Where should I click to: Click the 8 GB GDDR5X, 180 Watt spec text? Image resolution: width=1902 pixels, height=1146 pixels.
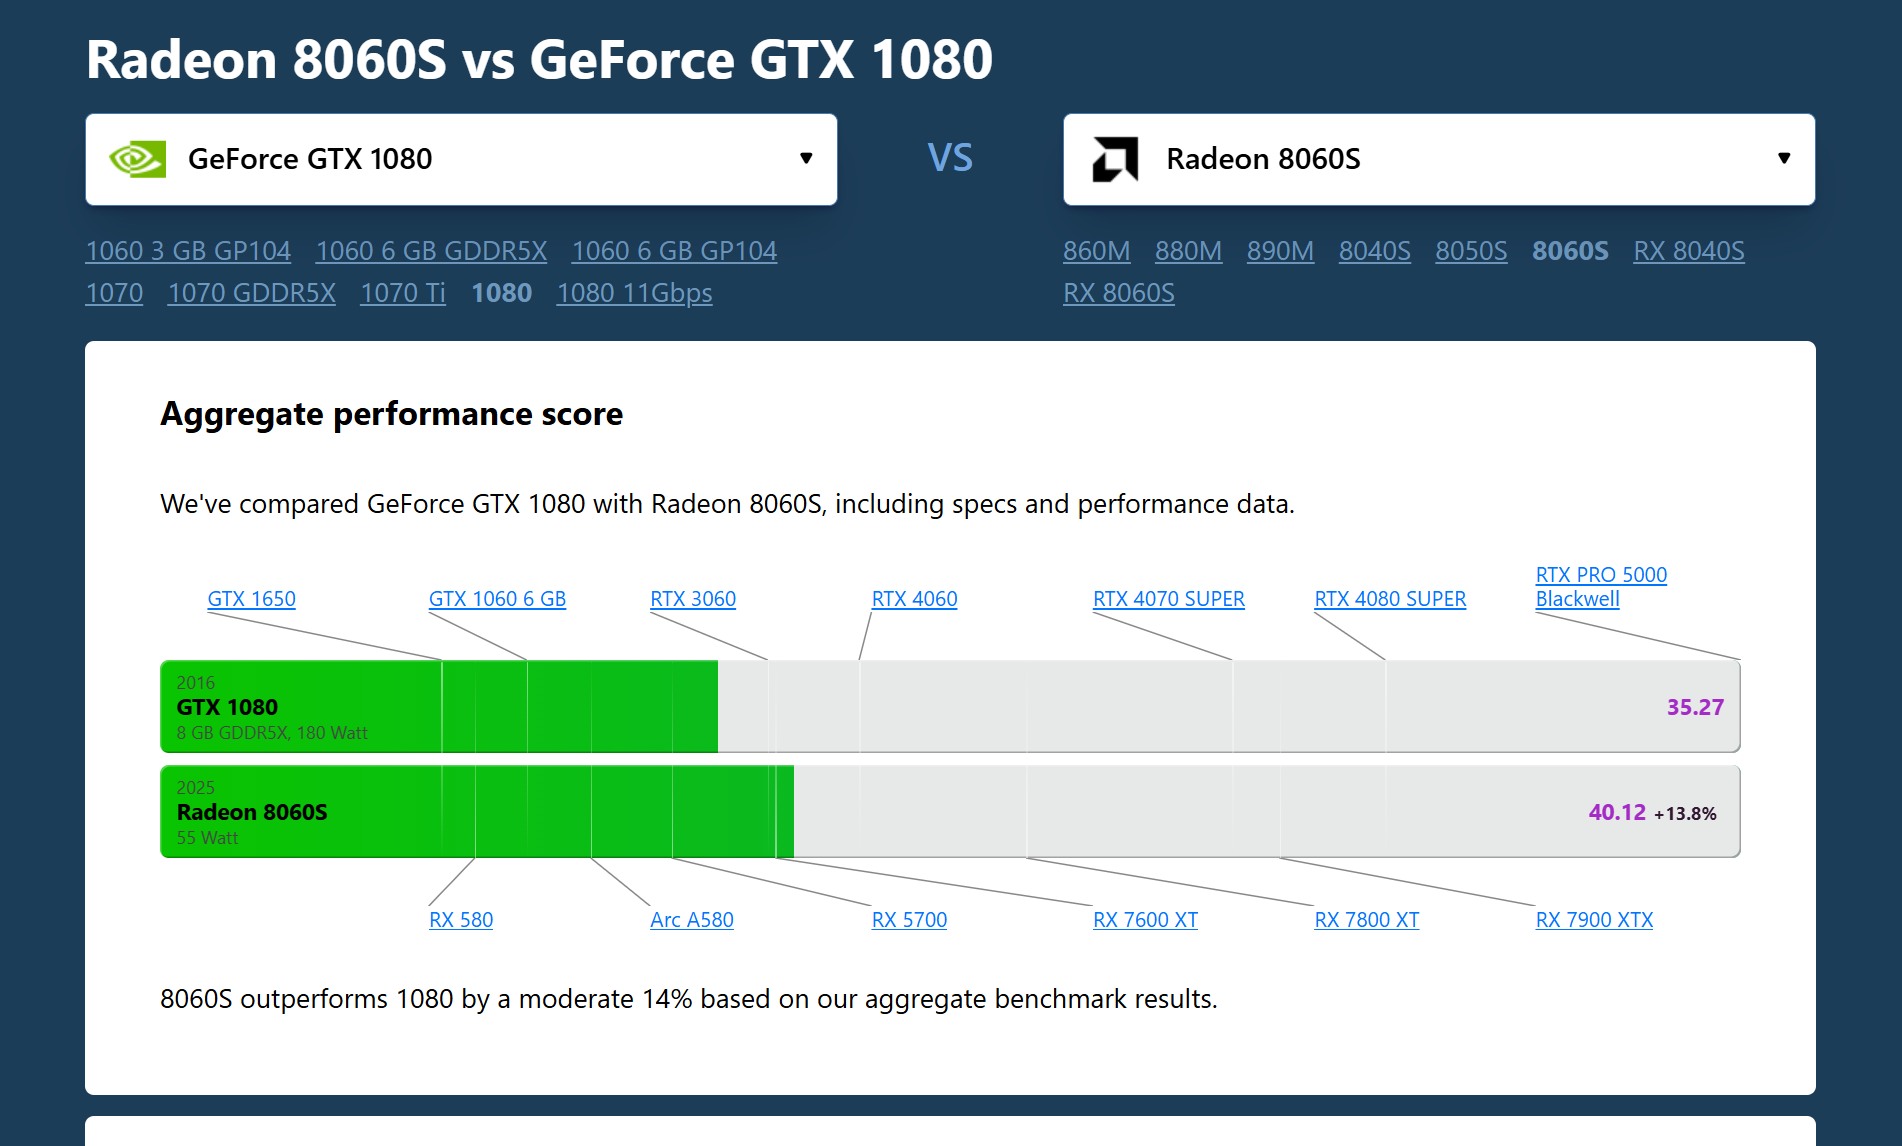[x=272, y=733]
